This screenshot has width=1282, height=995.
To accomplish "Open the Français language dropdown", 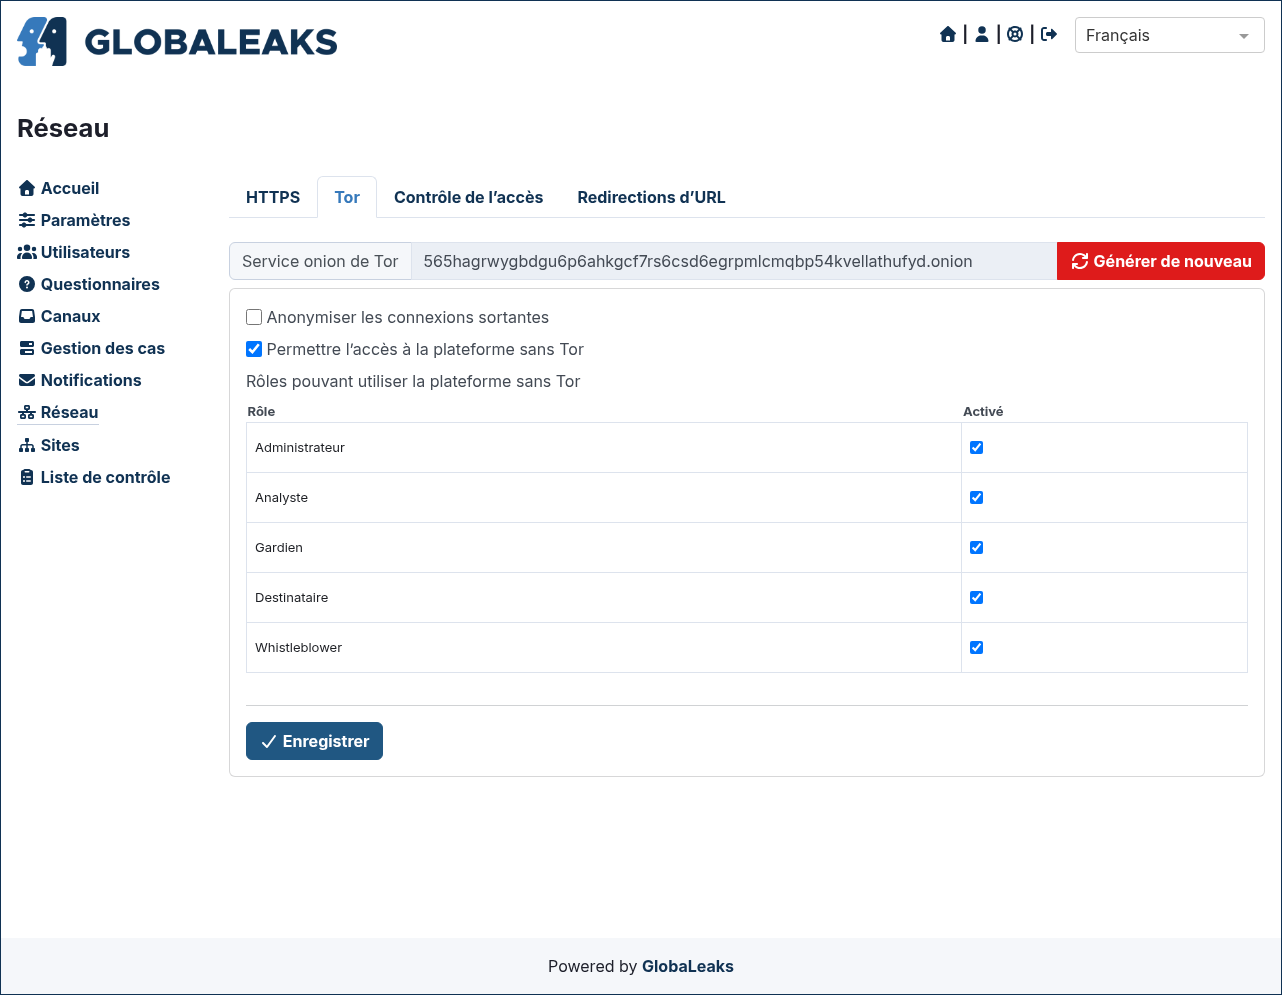I will [x=1170, y=35].
